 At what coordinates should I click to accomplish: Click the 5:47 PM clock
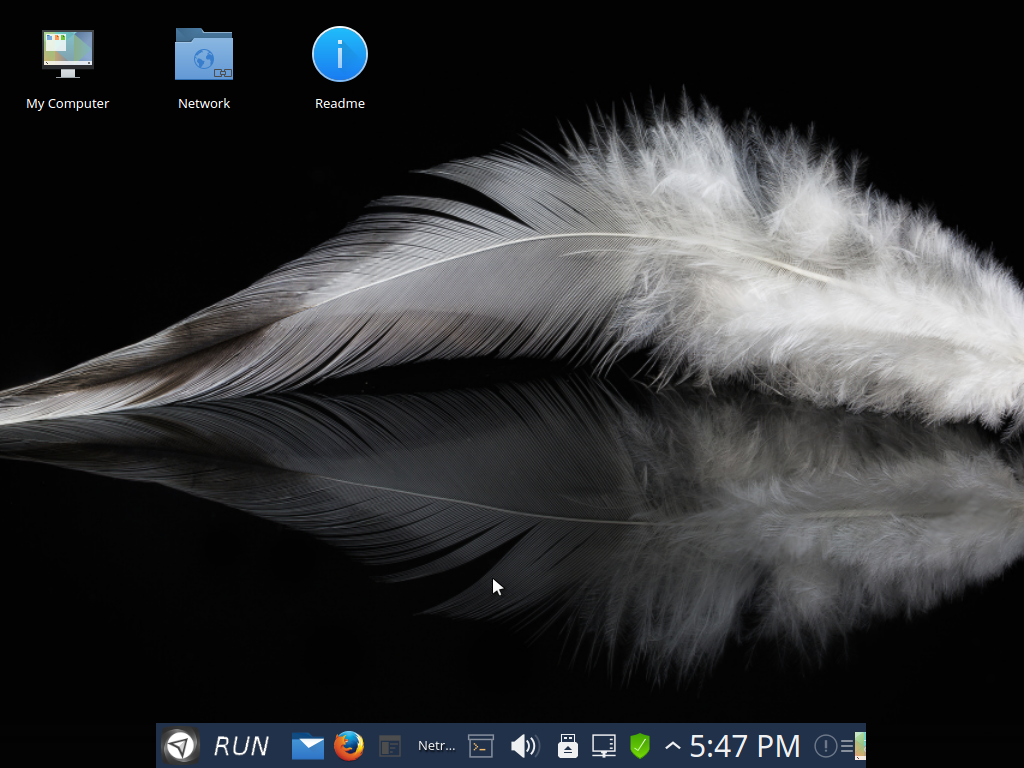coord(744,746)
